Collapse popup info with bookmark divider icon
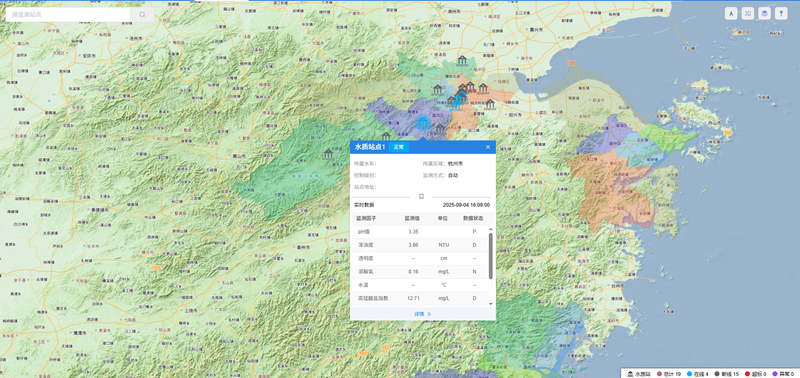The image size is (800, 378). tap(421, 196)
